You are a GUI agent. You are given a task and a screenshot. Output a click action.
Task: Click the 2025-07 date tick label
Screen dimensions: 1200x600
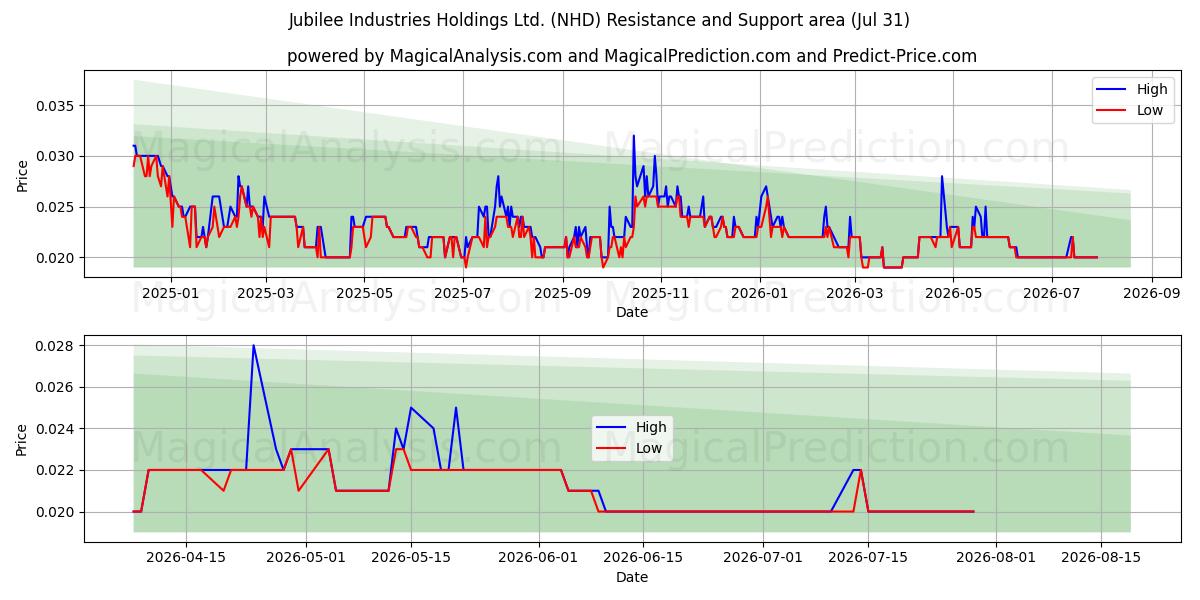462,293
